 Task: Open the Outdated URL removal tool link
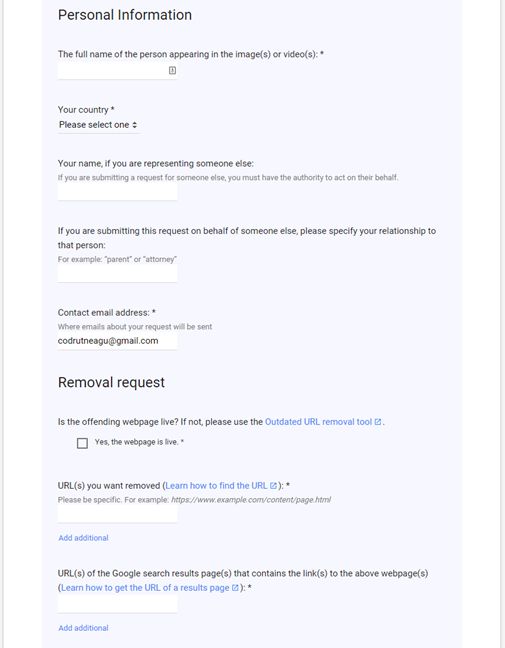[319, 422]
